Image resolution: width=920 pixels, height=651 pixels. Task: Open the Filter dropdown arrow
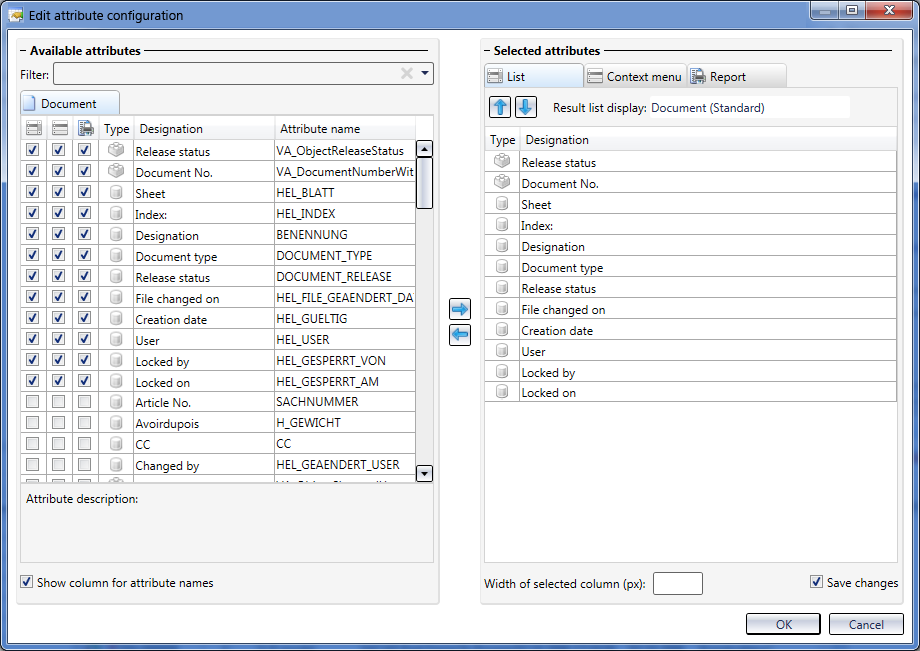click(x=425, y=74)
